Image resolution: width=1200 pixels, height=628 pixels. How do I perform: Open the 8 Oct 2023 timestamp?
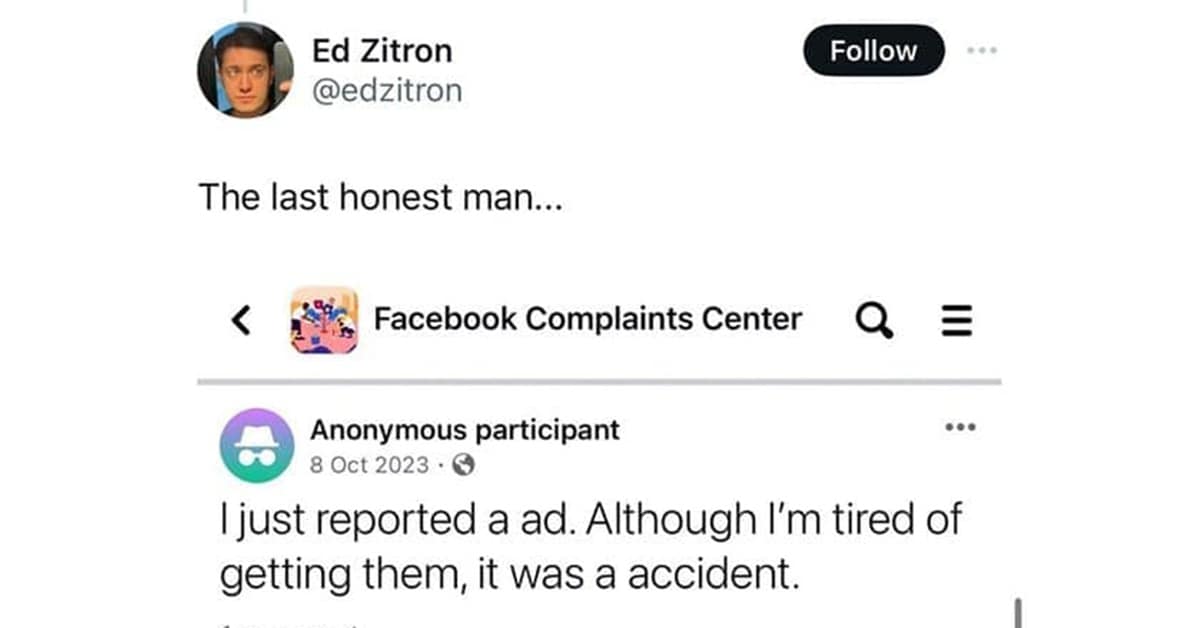click(x=369, y=465)
